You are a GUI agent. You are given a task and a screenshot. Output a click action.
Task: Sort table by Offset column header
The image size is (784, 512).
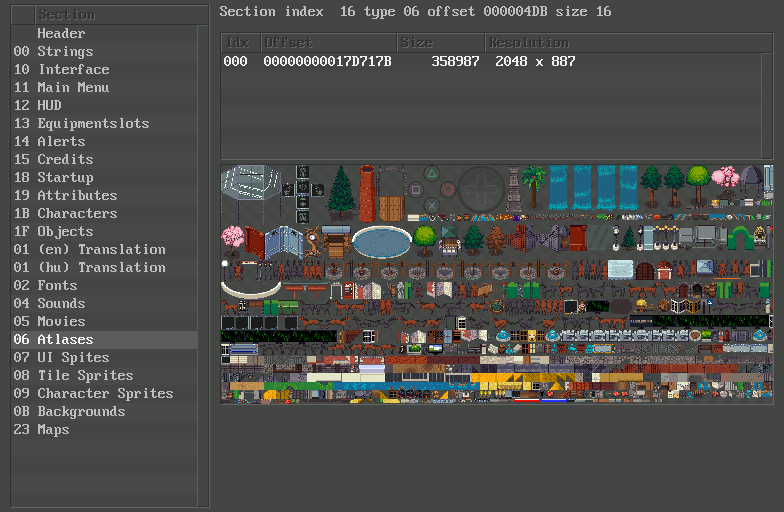329,43
